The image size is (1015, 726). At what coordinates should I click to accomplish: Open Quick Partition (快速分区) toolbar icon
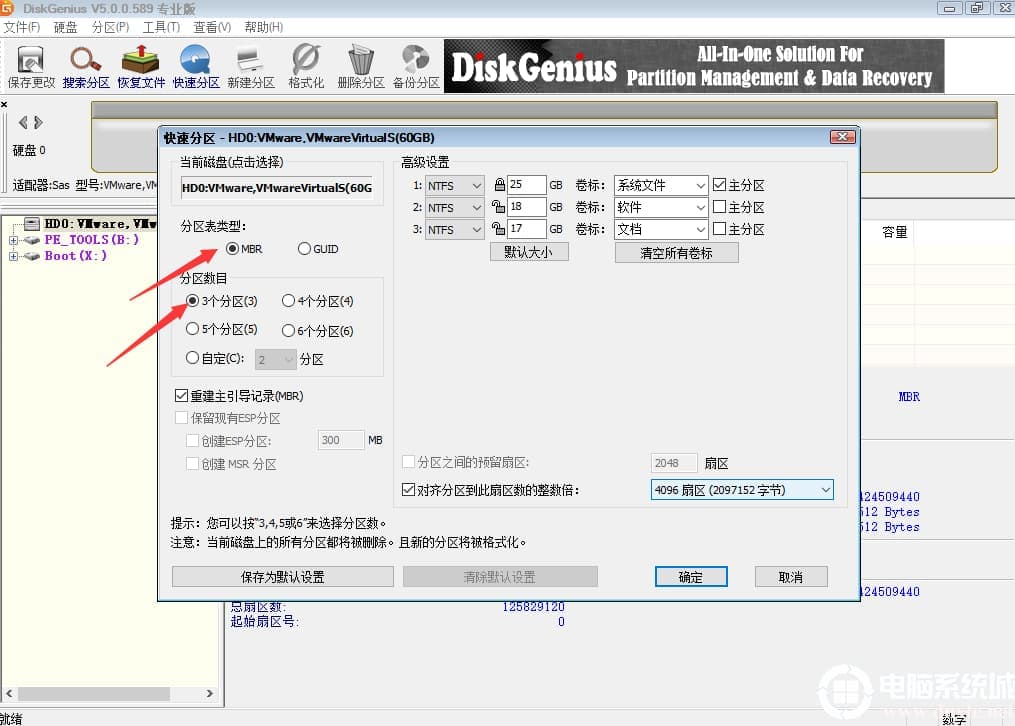(195, 66)
